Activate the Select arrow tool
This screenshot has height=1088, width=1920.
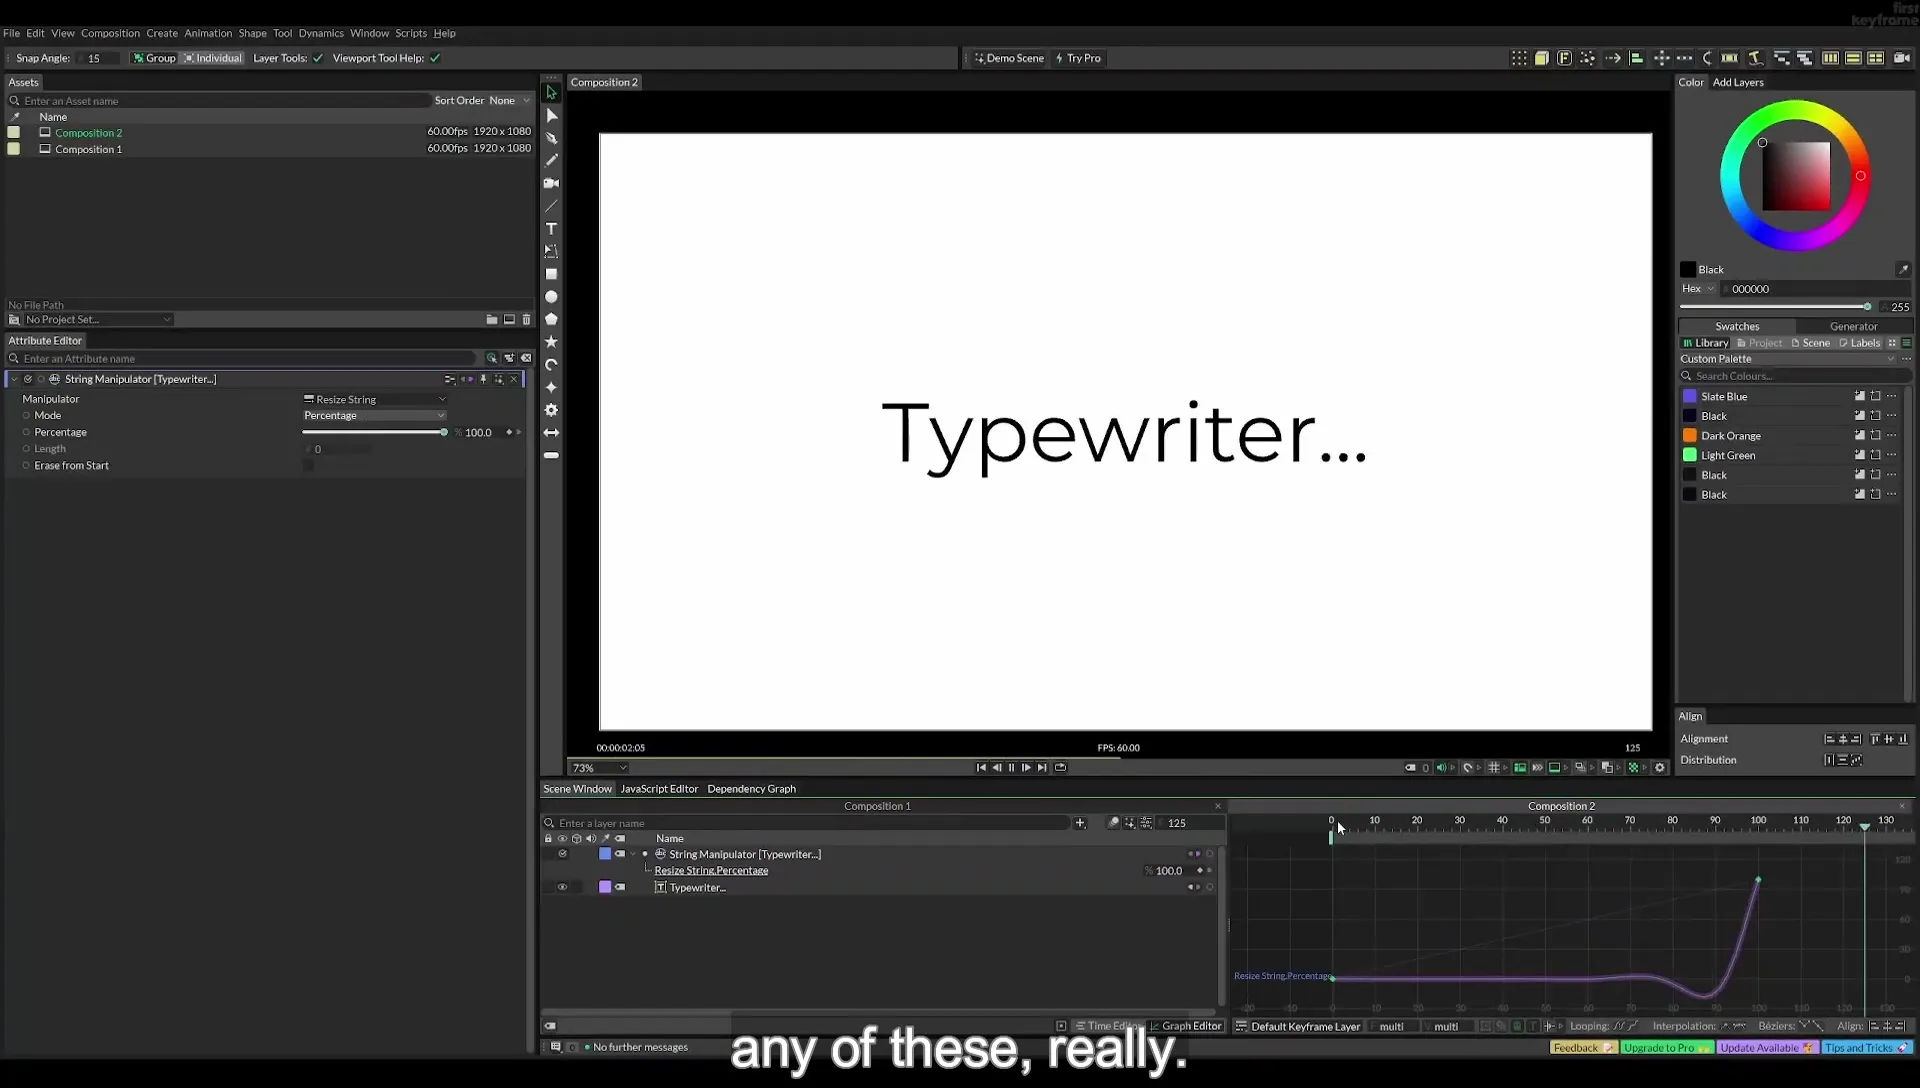coord(551,92)
